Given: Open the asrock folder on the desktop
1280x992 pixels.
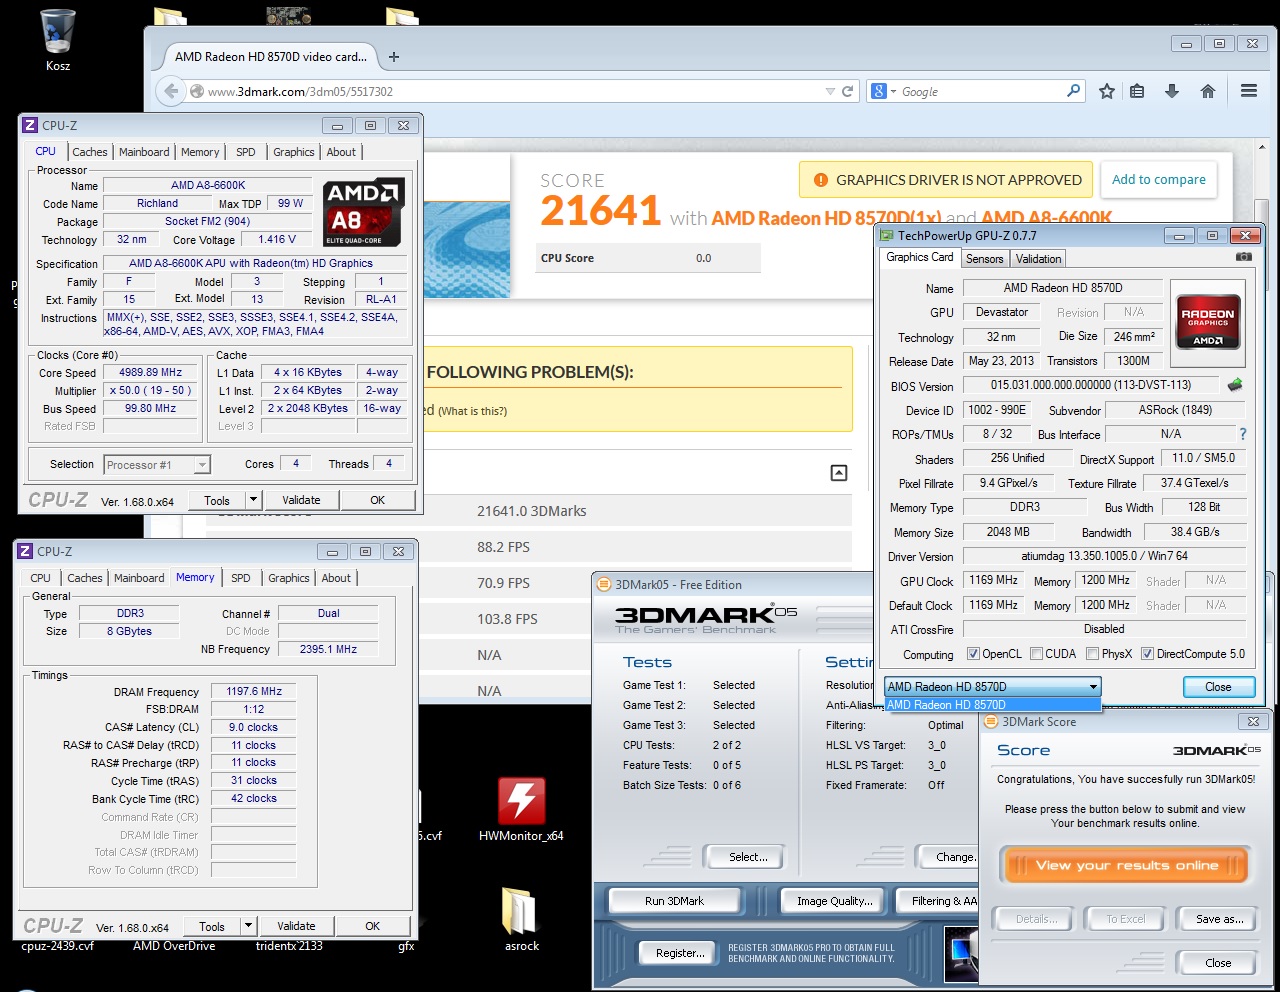Looking at the screenshot, I should (521, 918).
